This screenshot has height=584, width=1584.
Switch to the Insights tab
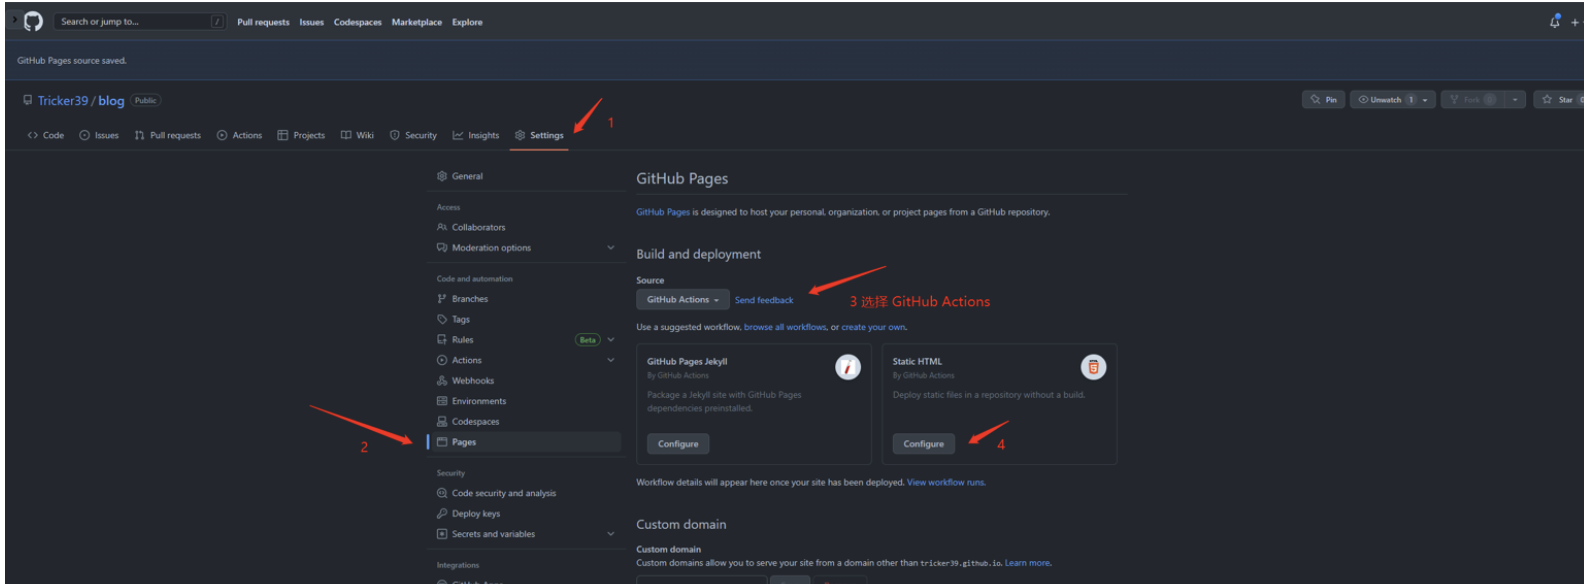[476, 135]
